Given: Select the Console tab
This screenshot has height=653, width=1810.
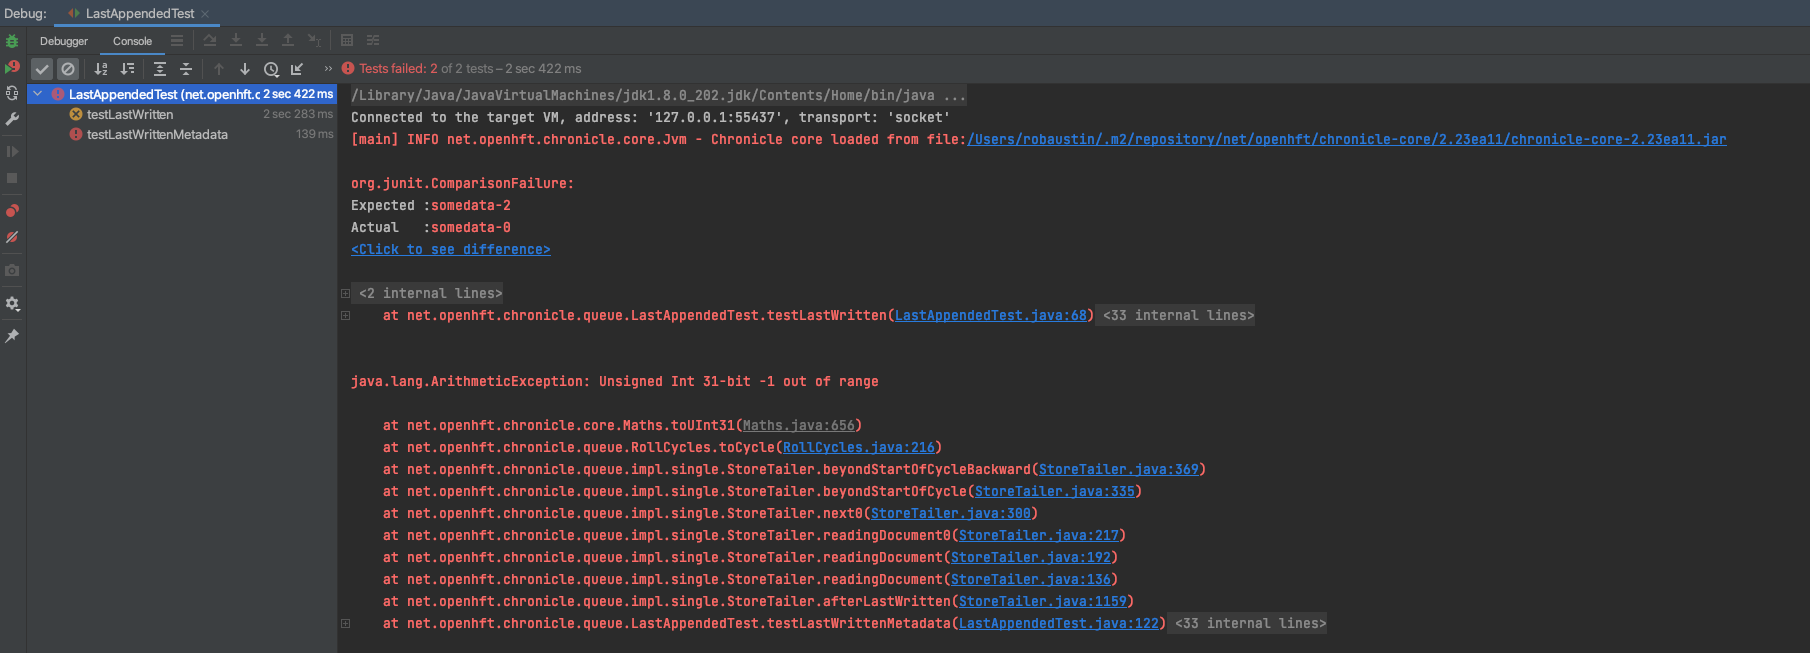Looking at the screenshot, I should coord(132,41).
